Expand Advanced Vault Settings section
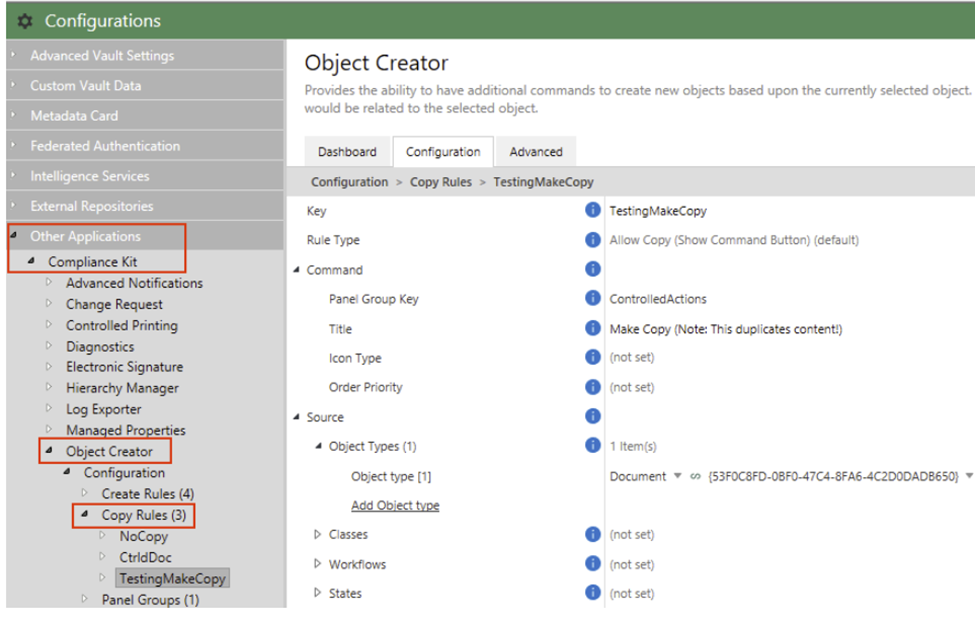The height and width of the screenshot is (619, 975). coord(13,55)
